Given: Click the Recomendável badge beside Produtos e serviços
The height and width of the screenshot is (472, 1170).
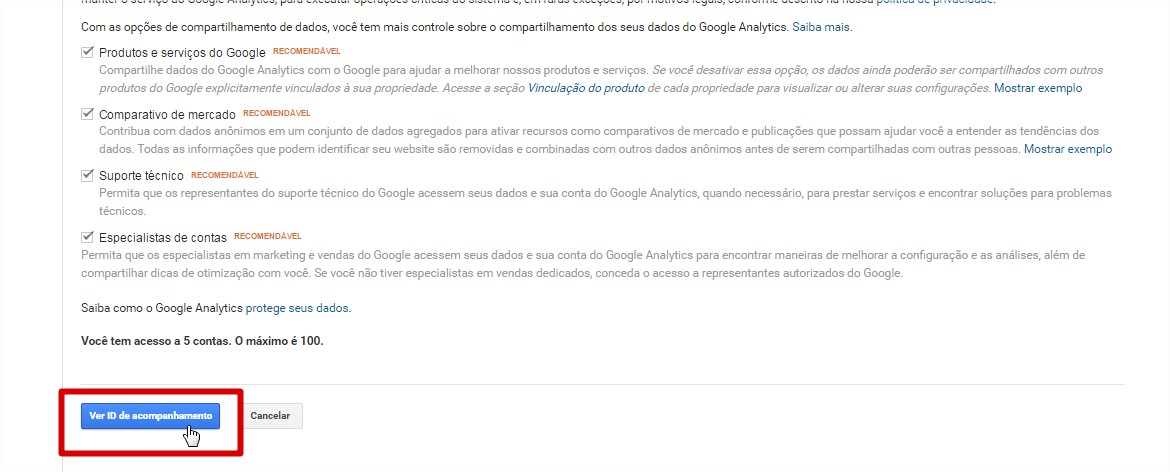Looking at the screenshot, I should pyautogui.click(x=307, y=51).
